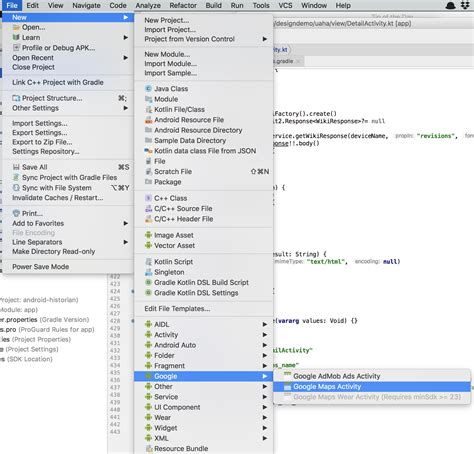This screenshot has height=454, width=474.
Task: Expand the Open Recent submenu arrow
Action: [x=125, y=58]
